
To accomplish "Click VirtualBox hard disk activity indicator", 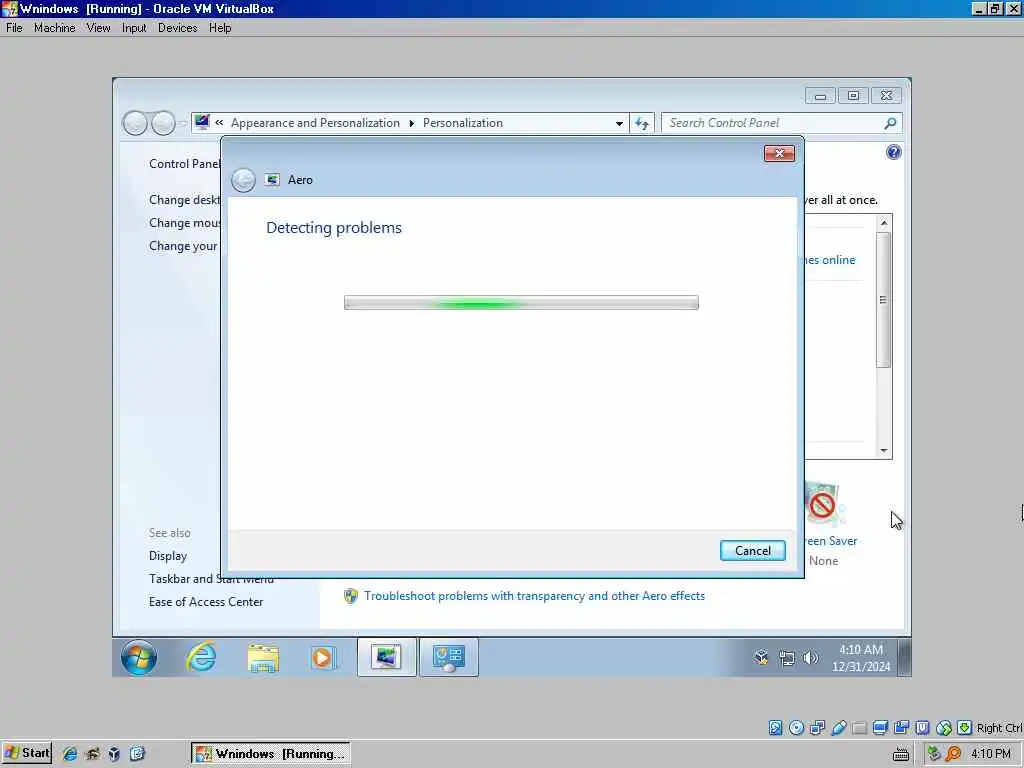I will click(775, 728).
